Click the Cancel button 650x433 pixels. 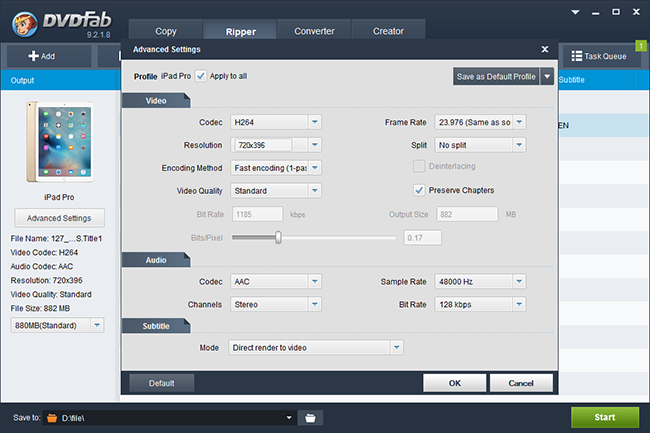[x=521, y=383]
